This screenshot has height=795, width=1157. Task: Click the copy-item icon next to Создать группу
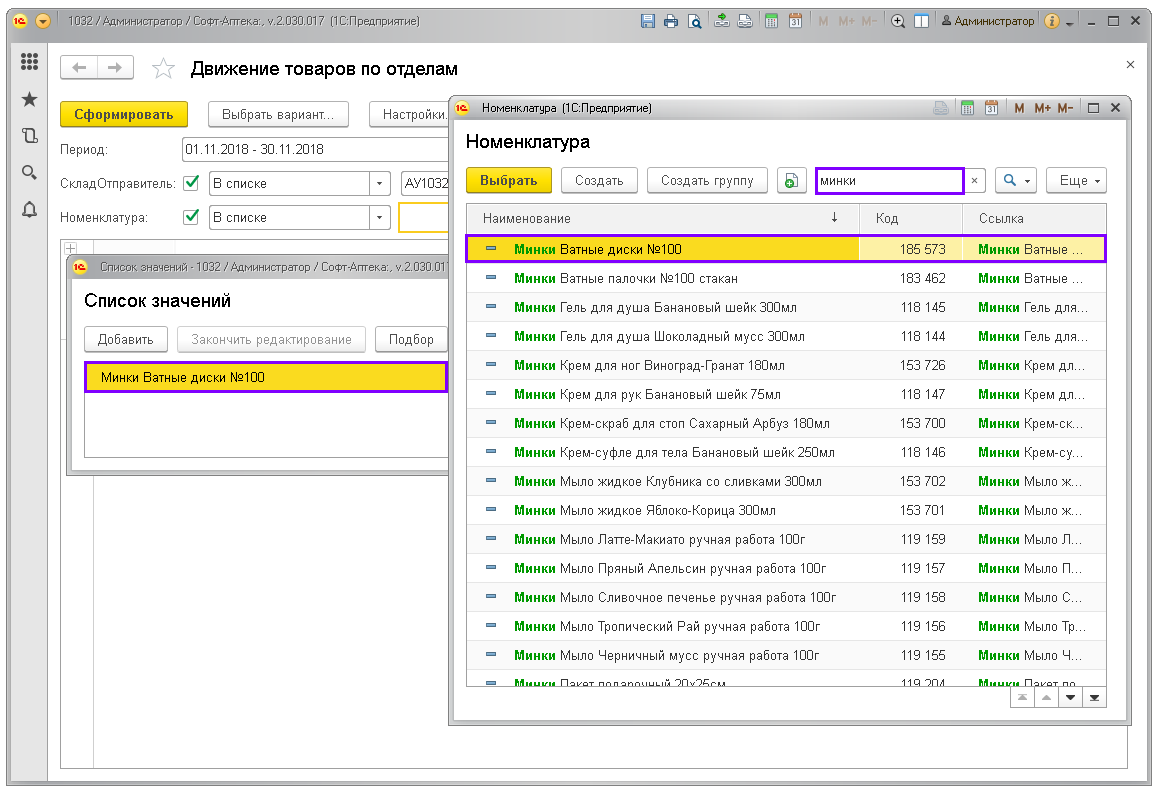[792, 181]
